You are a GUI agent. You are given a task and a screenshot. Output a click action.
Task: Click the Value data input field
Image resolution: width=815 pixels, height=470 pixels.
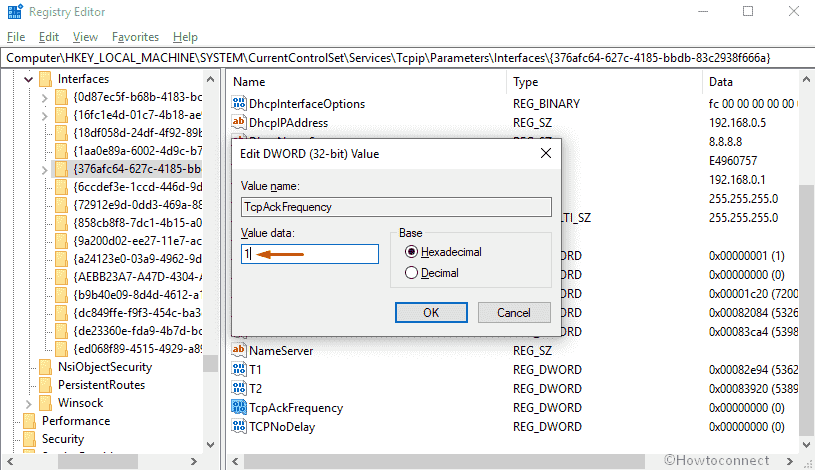[310, 254]
